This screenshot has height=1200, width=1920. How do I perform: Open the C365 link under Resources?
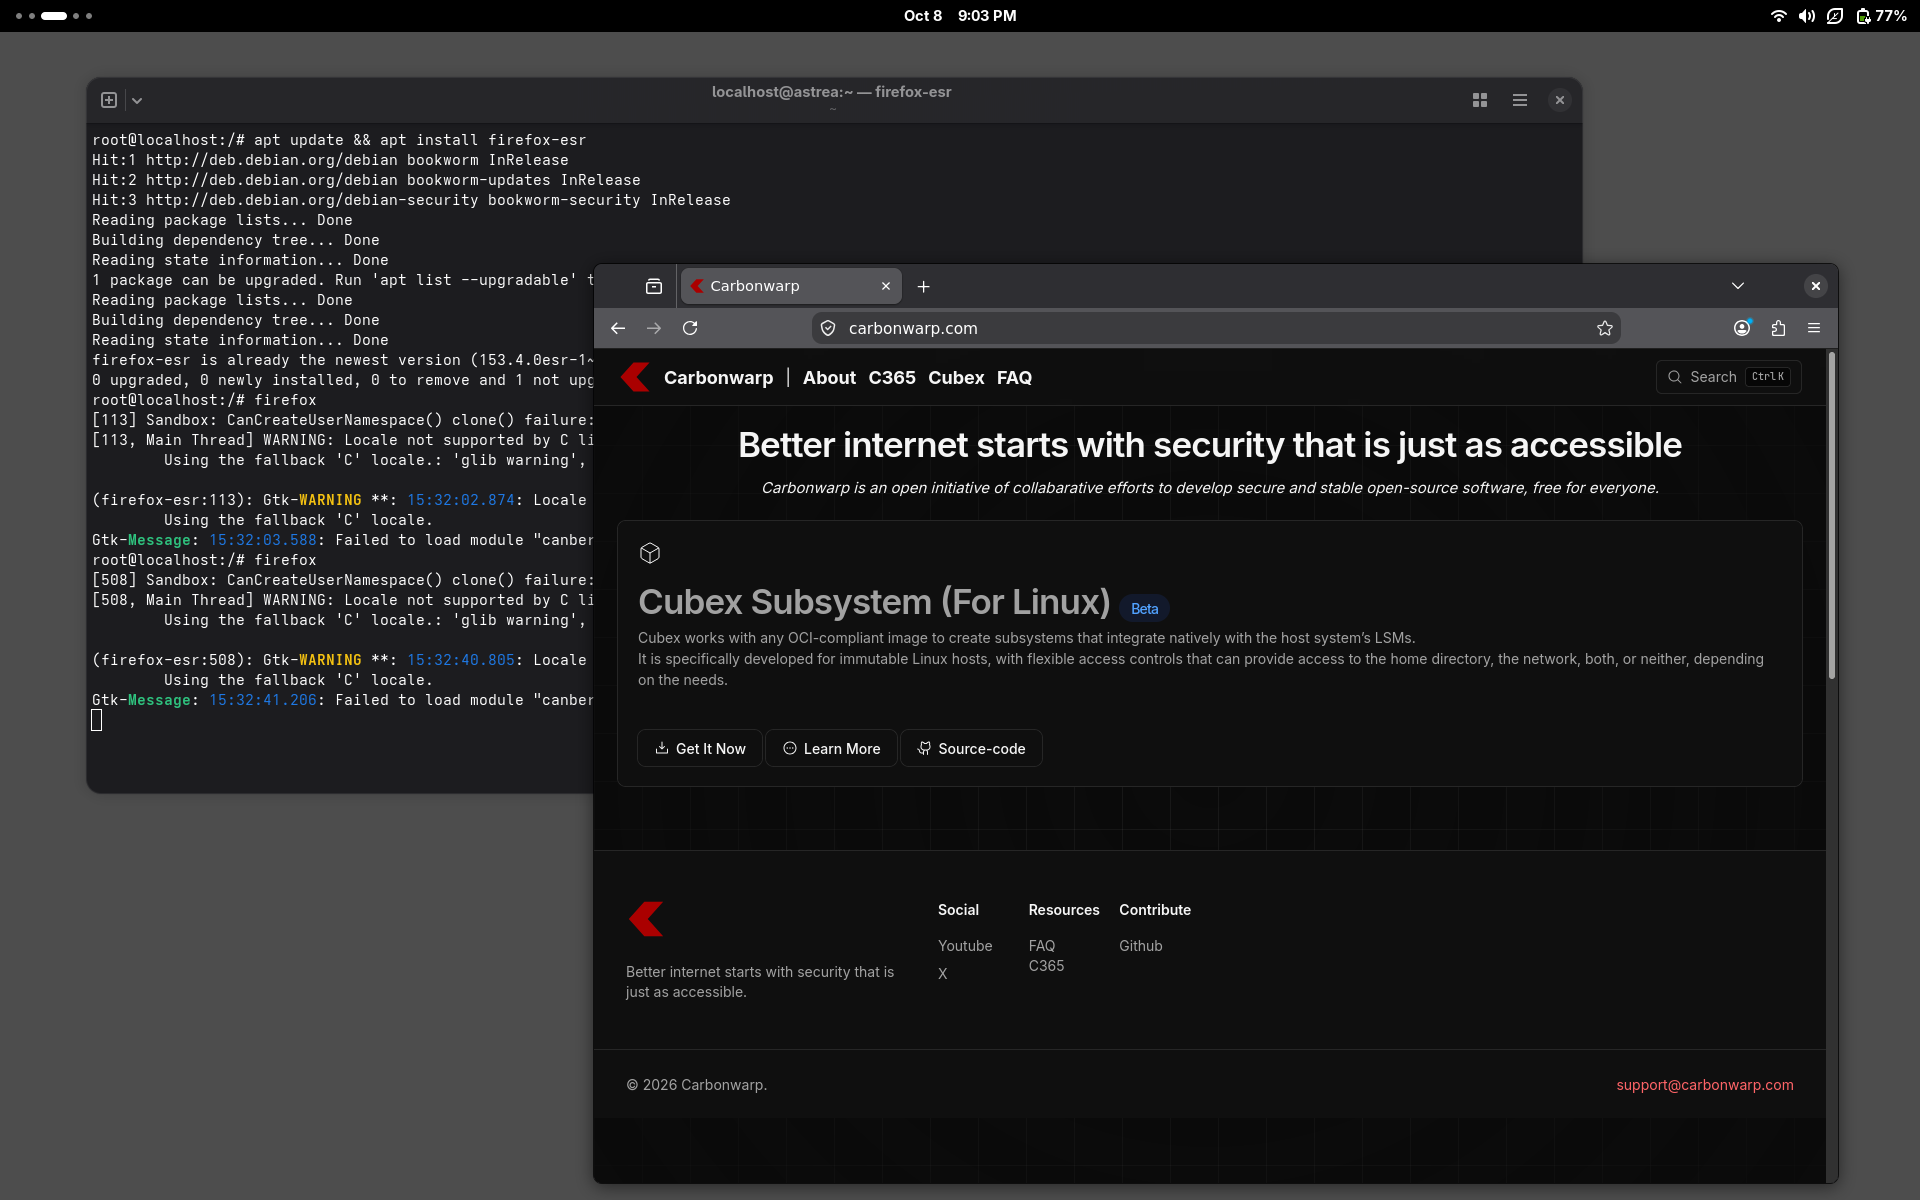click(x=1046, y=966)
